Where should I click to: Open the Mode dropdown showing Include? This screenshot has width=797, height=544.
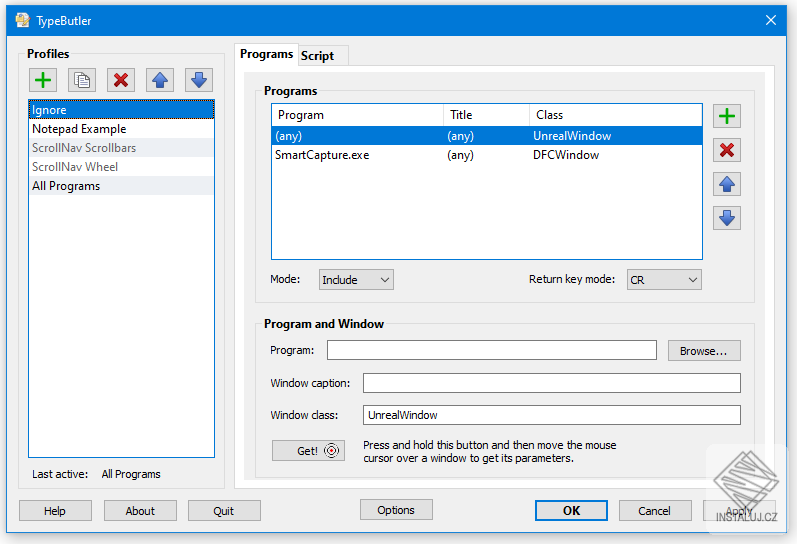click(356, 280)
